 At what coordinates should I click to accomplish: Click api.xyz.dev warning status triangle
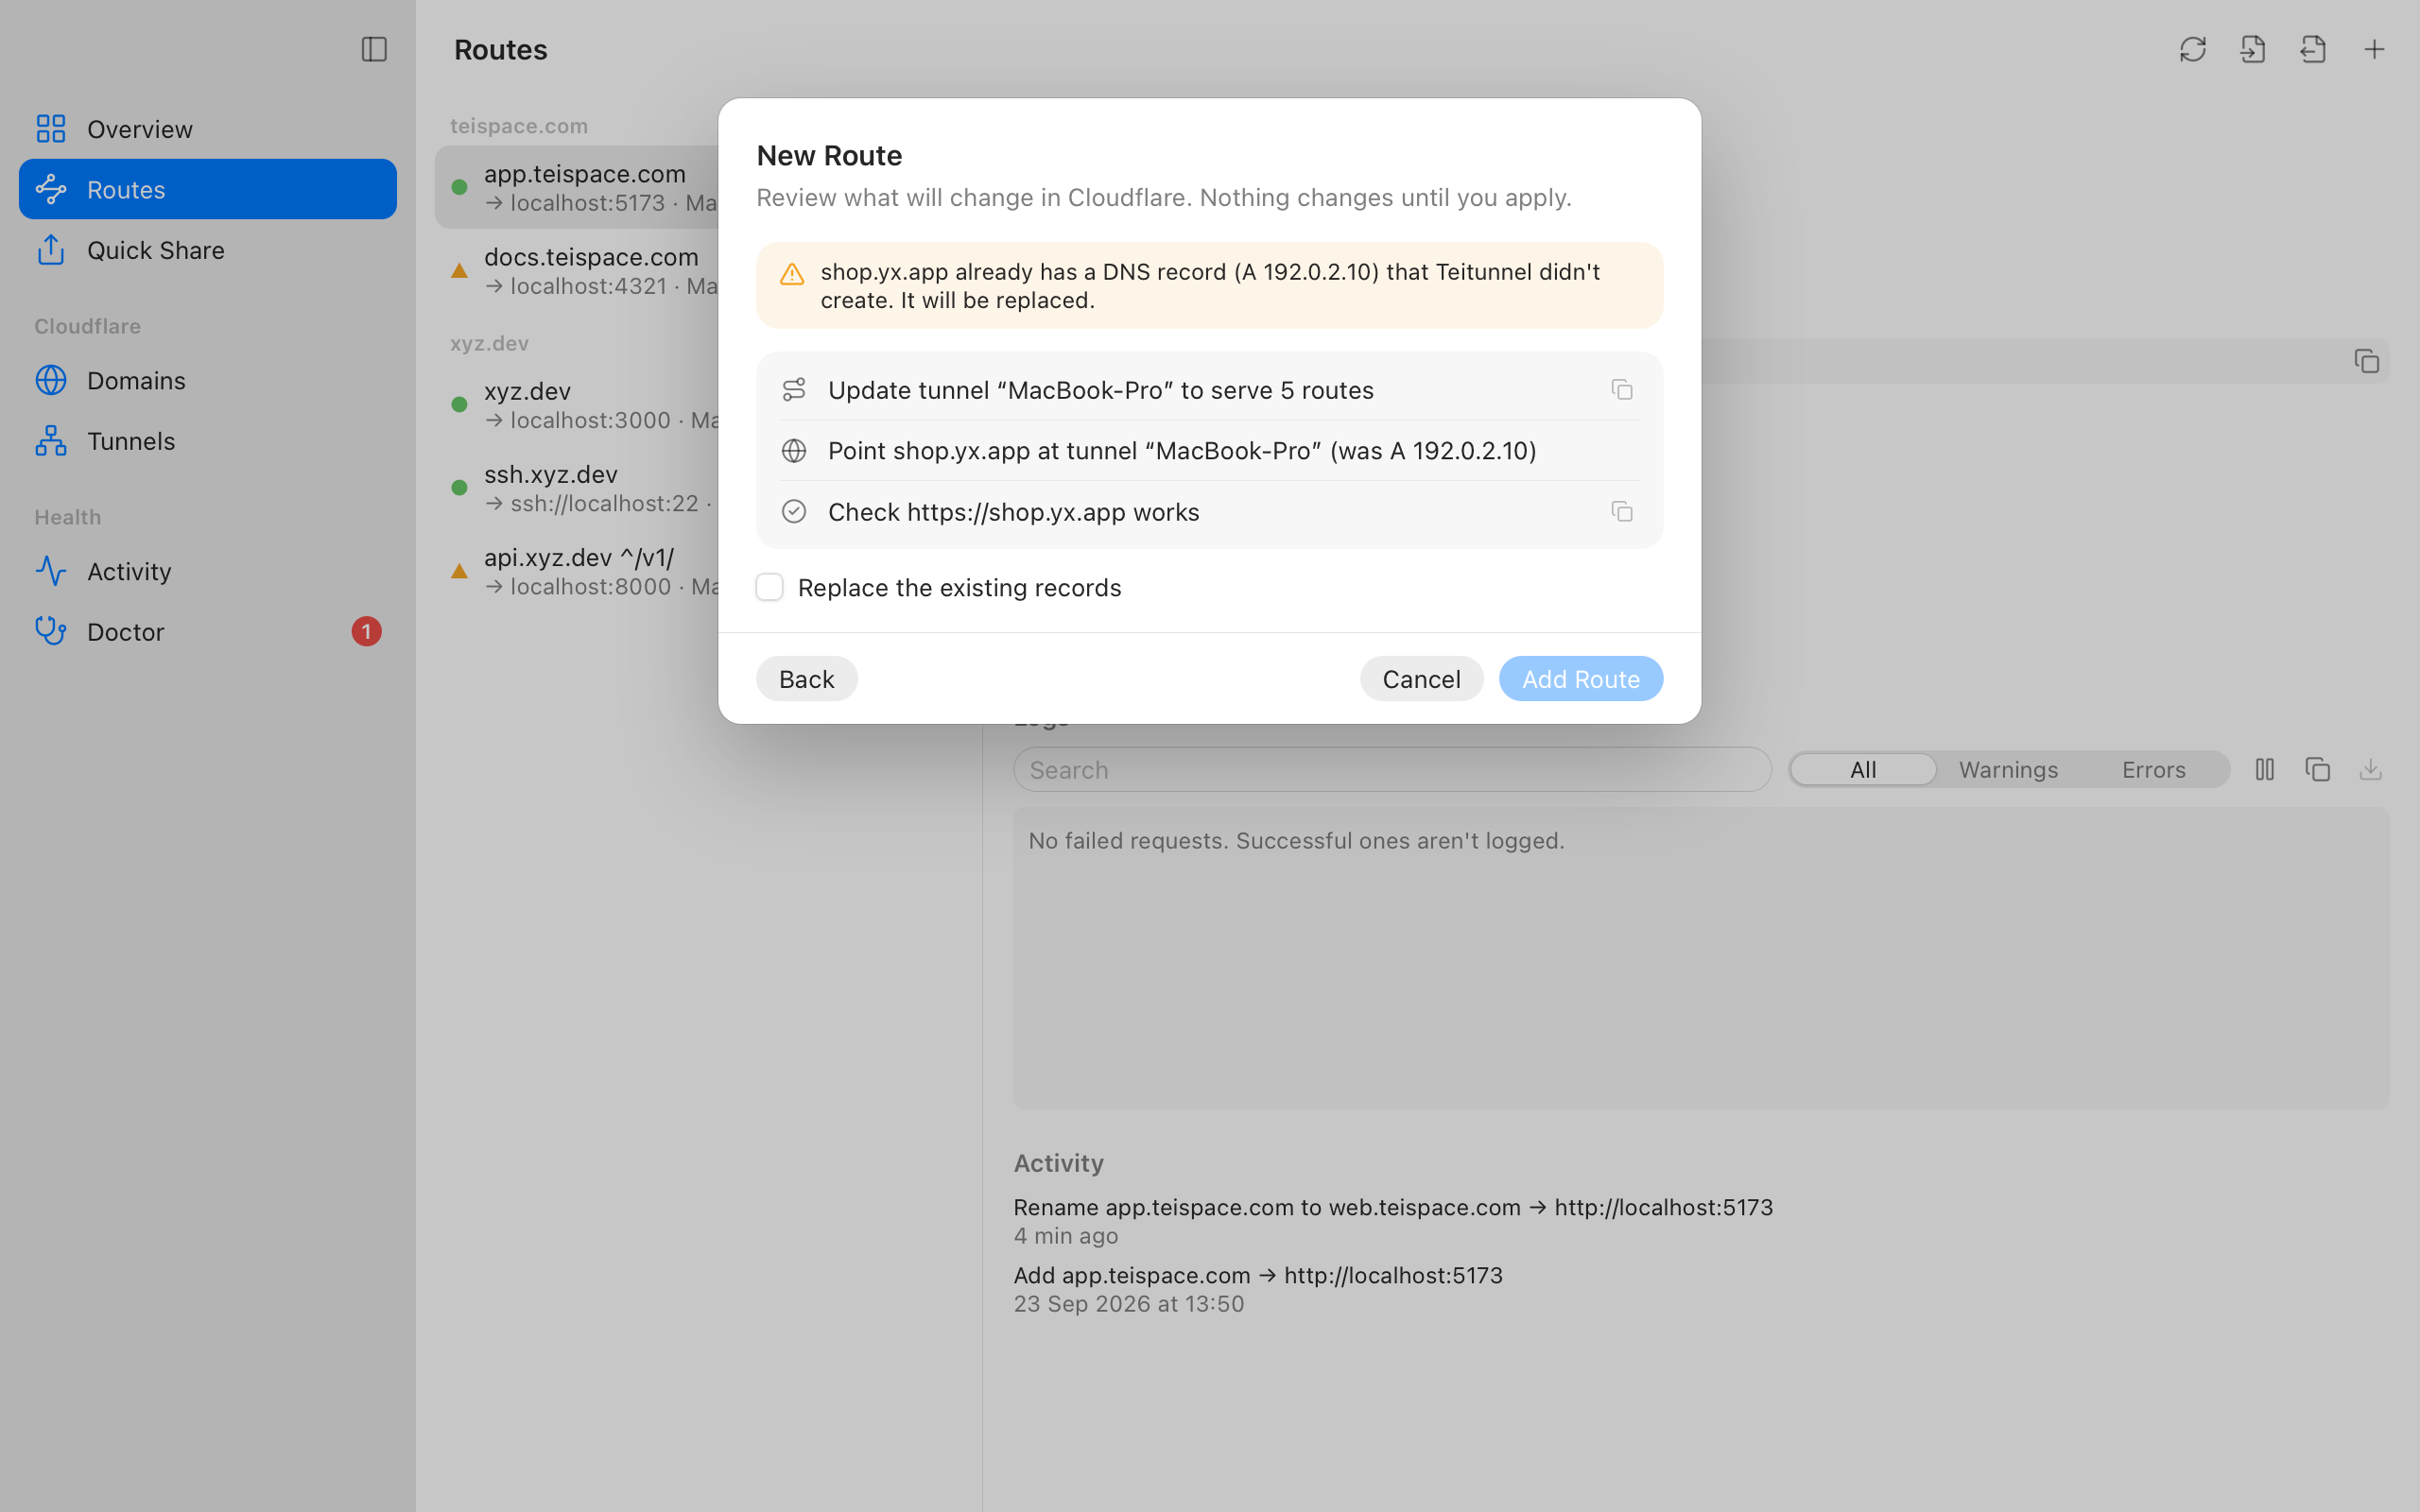pyautogui.click(x=459, y=571)
